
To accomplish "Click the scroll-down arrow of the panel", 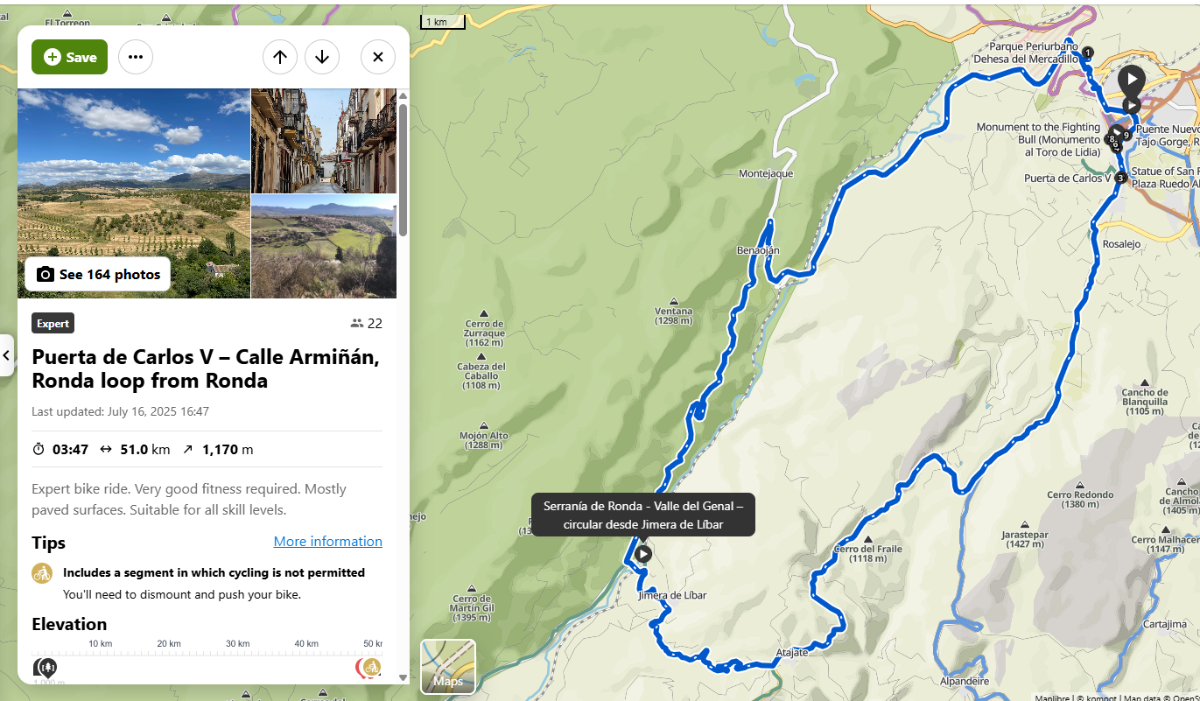I will 403,677.
